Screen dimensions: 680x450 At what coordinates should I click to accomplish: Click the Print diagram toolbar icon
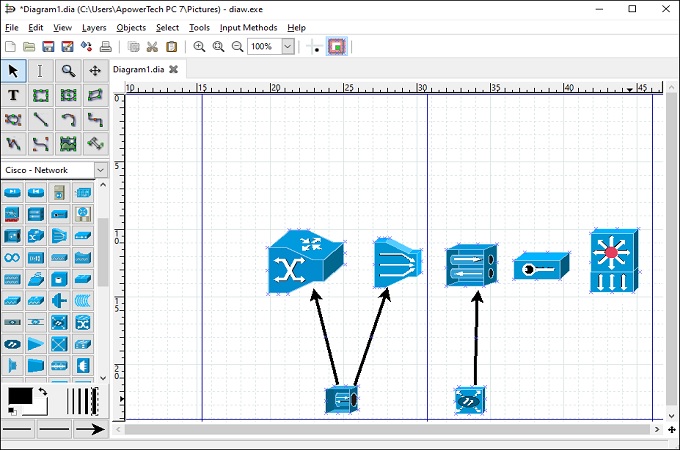pyautogui.click(x=105, y=47)
